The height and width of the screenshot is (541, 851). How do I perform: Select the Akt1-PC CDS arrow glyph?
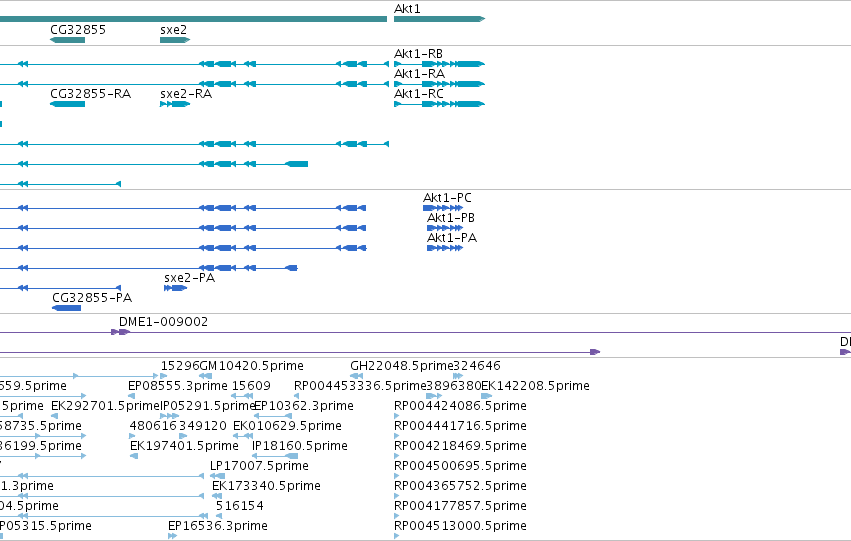coord(443,208)
